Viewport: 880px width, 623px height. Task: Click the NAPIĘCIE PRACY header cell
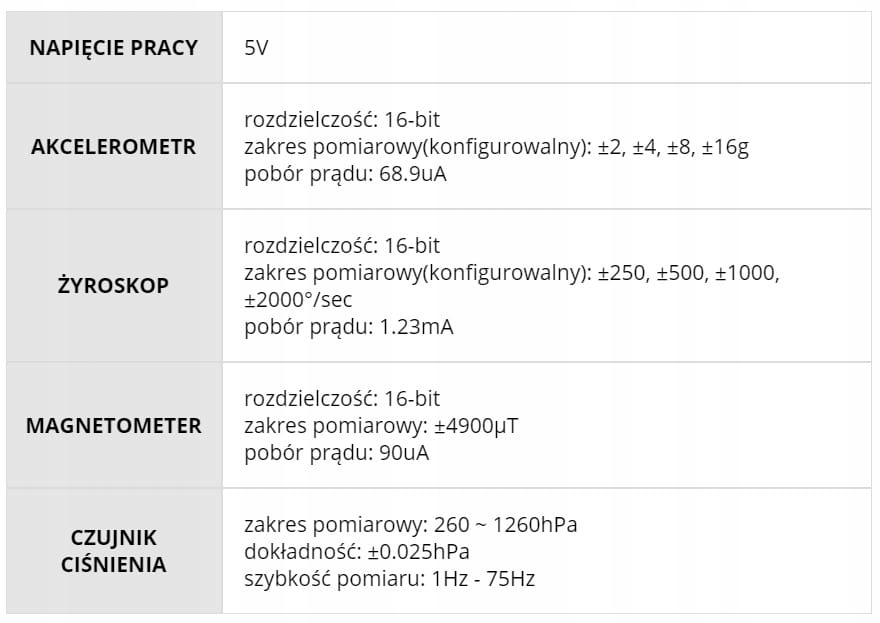coord(113,48)
